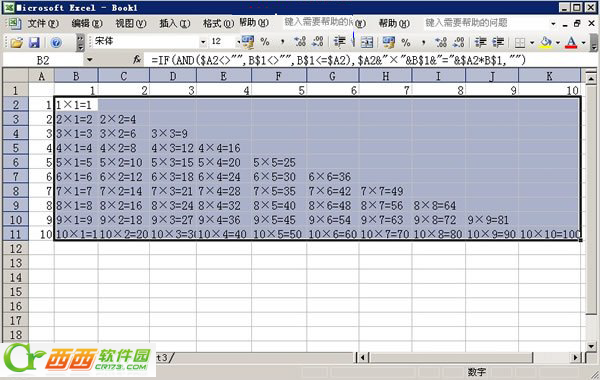Open the 格式(O) menu

coord(218,23)
